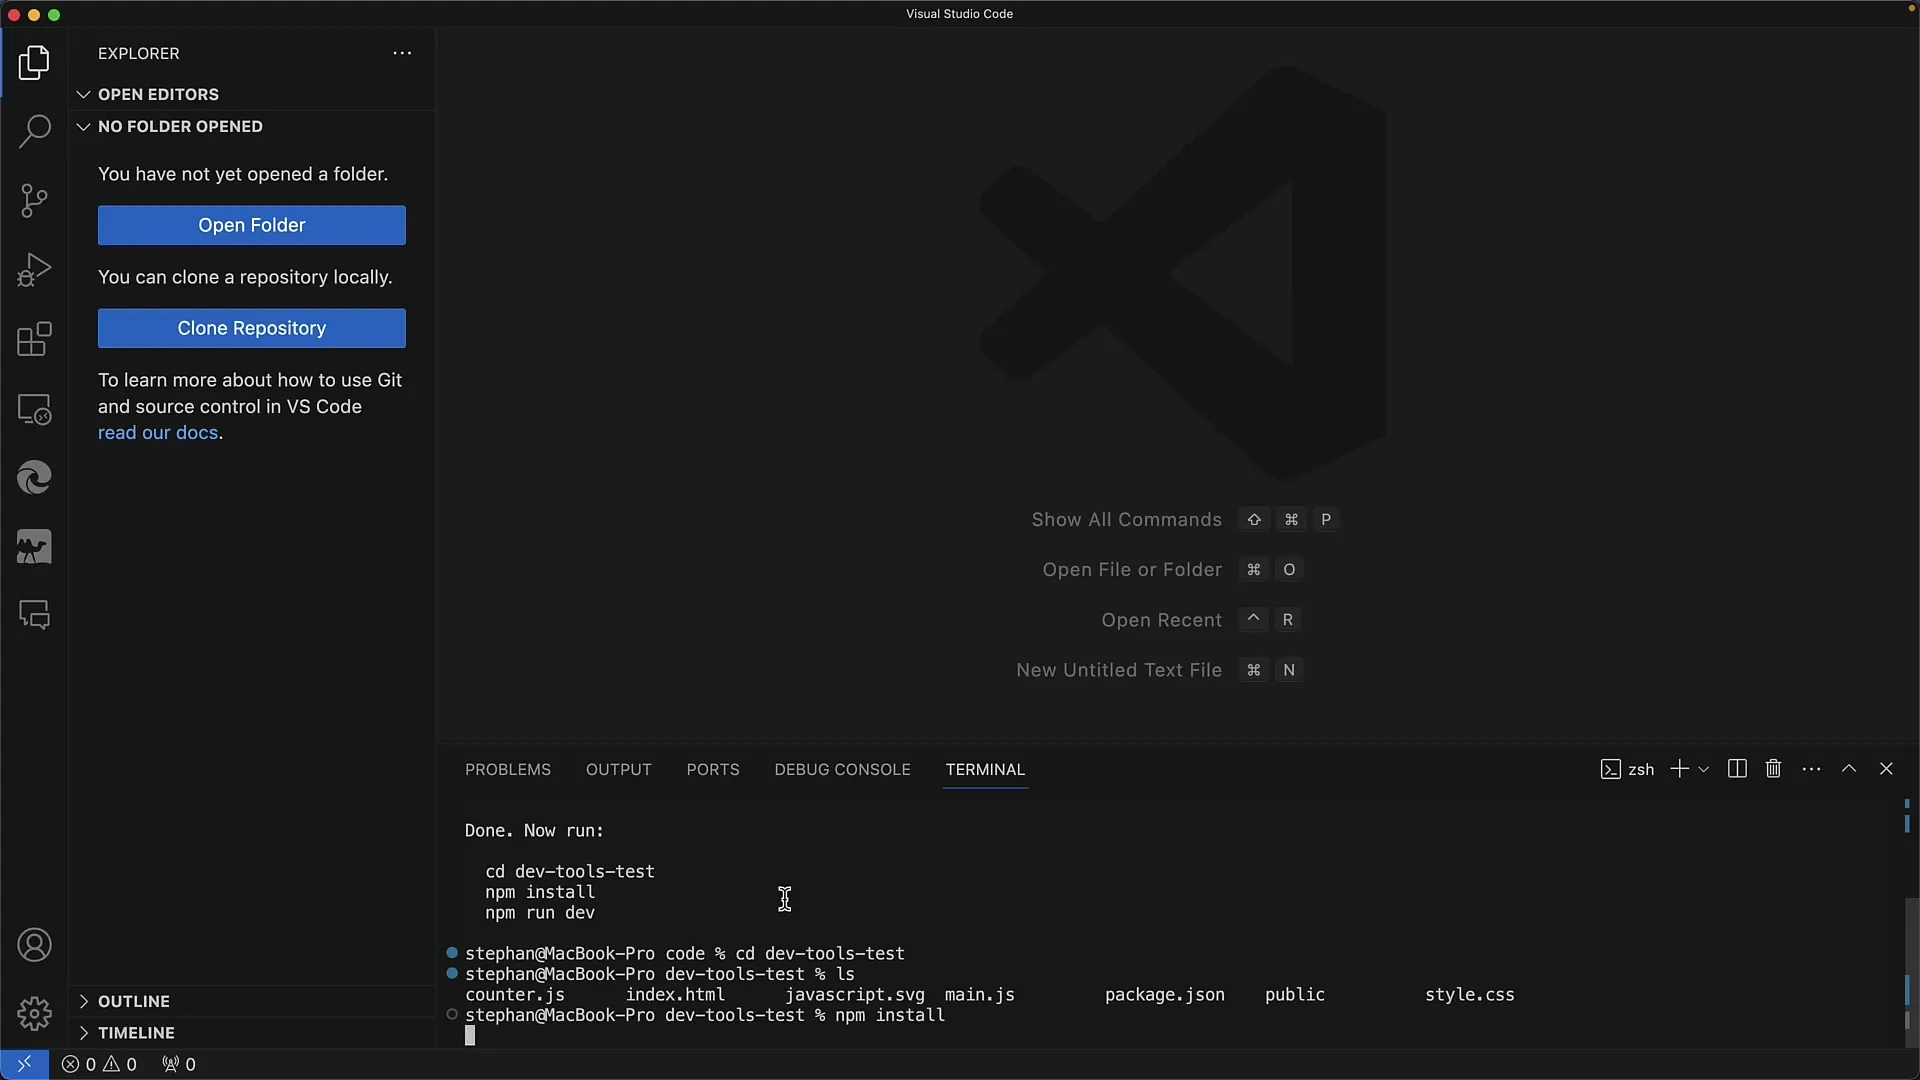The height and width of the screenshot is (1080, 1920).
Task: Split the terminal
Action: (1737, 768)
